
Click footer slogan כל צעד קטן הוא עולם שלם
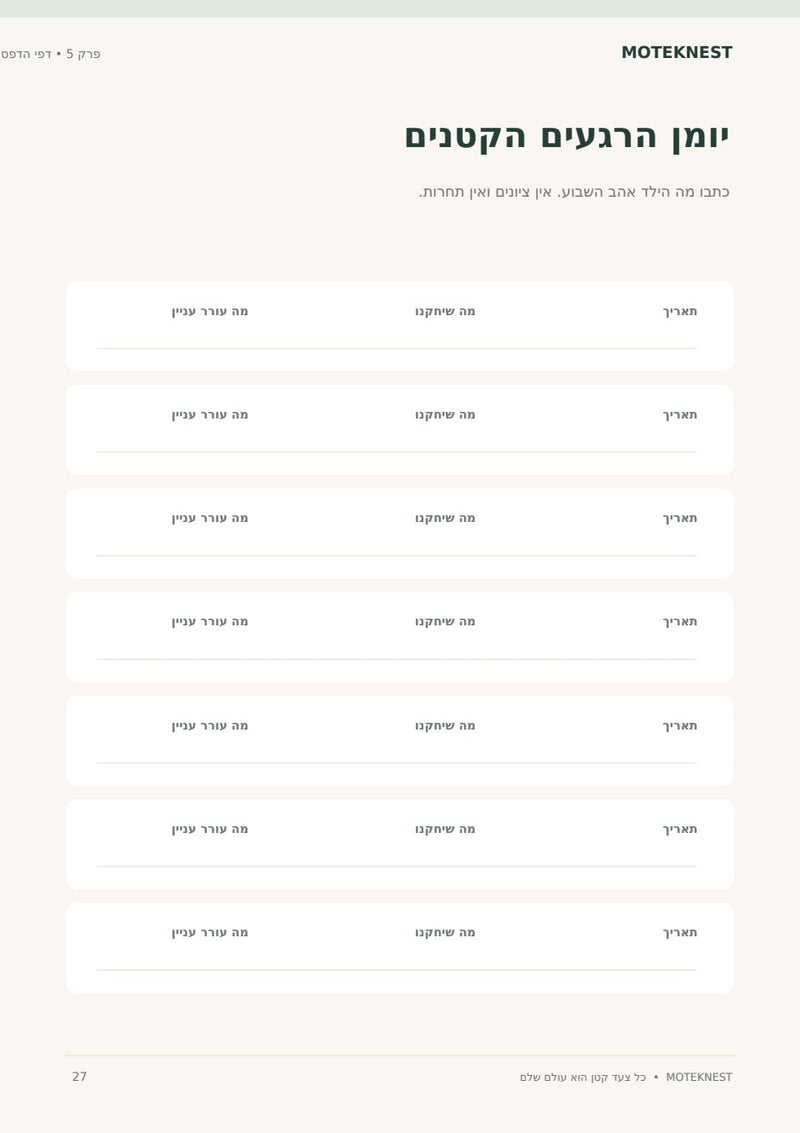pyautogui.click(x=582, y=1077)
